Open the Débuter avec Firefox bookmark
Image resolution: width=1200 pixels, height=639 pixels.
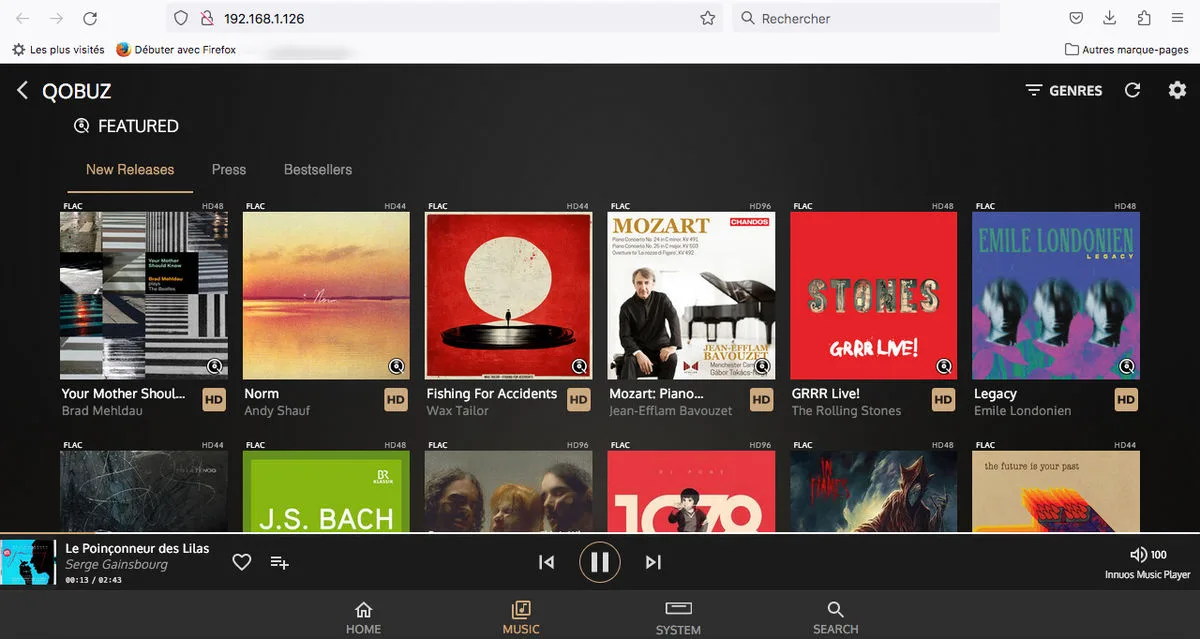pos(176,49)
